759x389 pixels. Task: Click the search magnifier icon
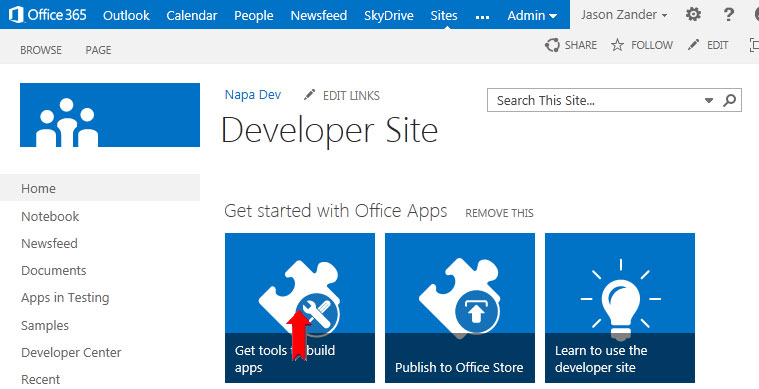(729, 100)
